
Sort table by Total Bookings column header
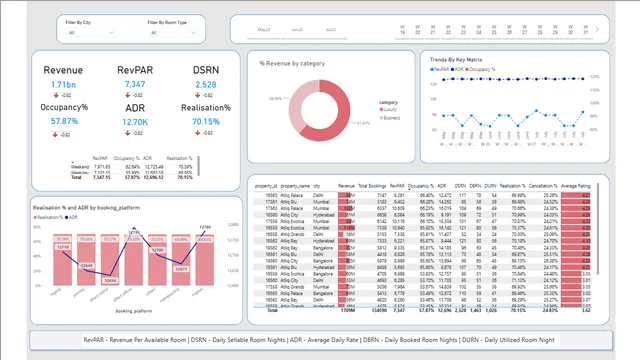(372, 186)
